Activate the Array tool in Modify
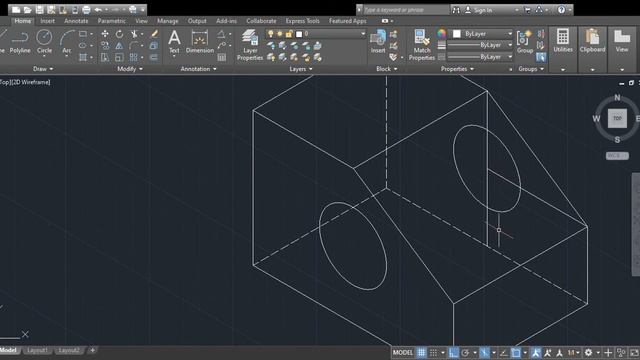640x360 pixels. pos(133,58)
